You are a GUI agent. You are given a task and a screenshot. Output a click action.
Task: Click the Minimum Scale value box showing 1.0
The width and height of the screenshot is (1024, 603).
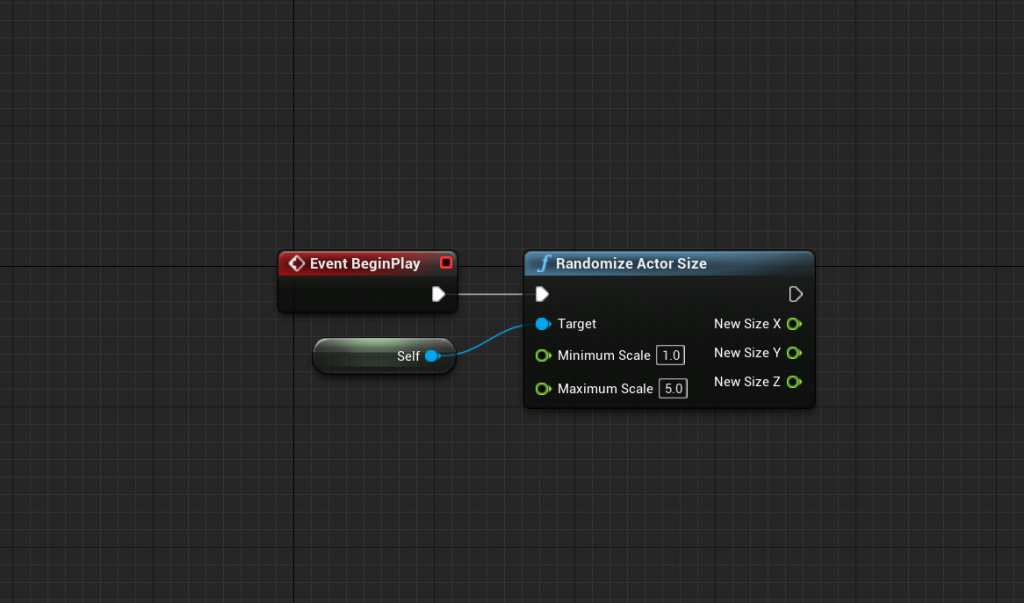click(x=671, y=354)
